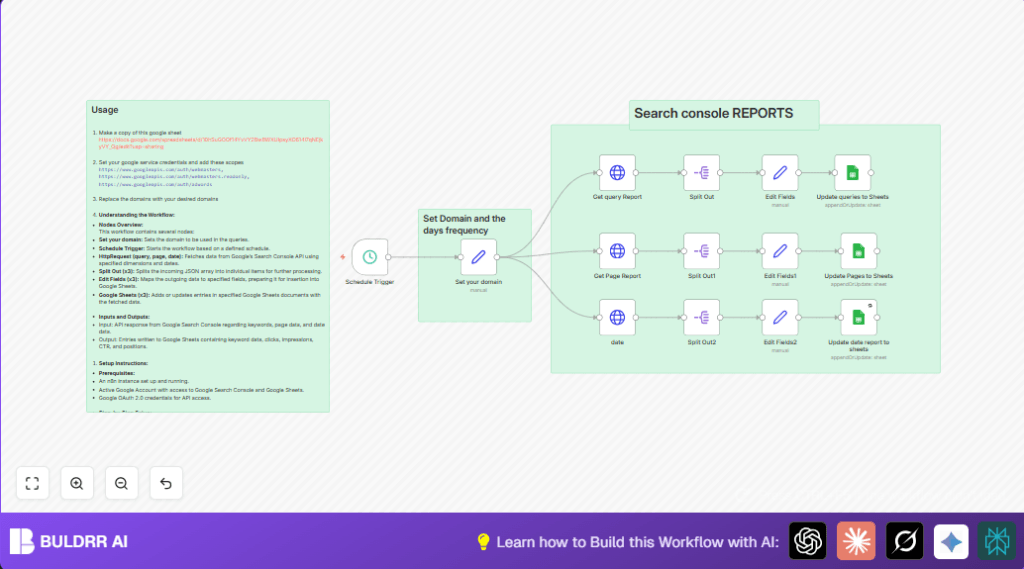Open Update Pages to Sheets node
The height and width of the screenshot is (569, 1024).
858,251
